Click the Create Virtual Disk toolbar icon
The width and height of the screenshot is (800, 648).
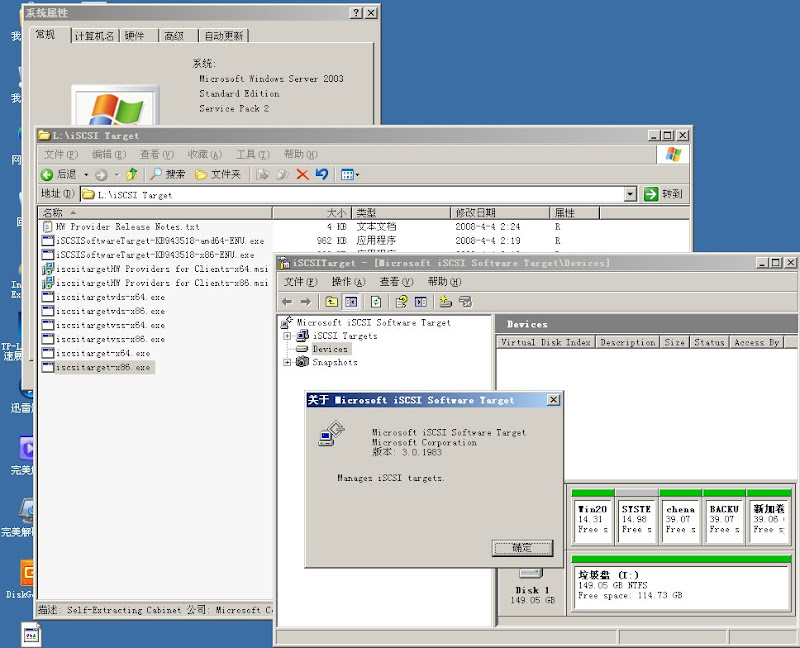[x=445, y=302]
